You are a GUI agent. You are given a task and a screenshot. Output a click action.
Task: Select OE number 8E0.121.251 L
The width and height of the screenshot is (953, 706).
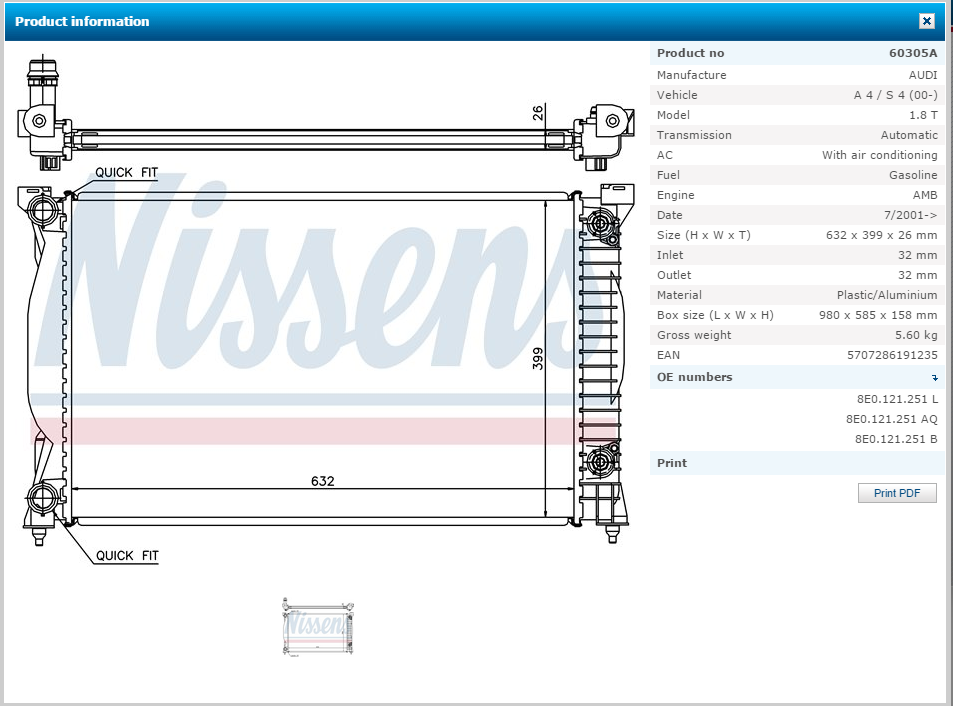[897, 399]
